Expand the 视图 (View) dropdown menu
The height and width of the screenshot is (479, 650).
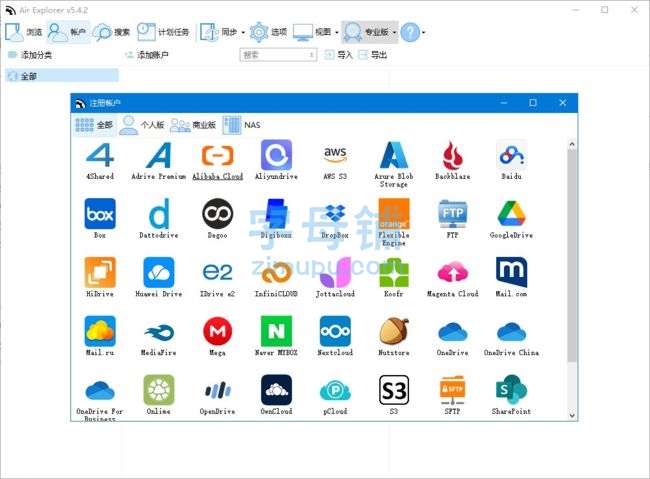click(x=336, y=32)
